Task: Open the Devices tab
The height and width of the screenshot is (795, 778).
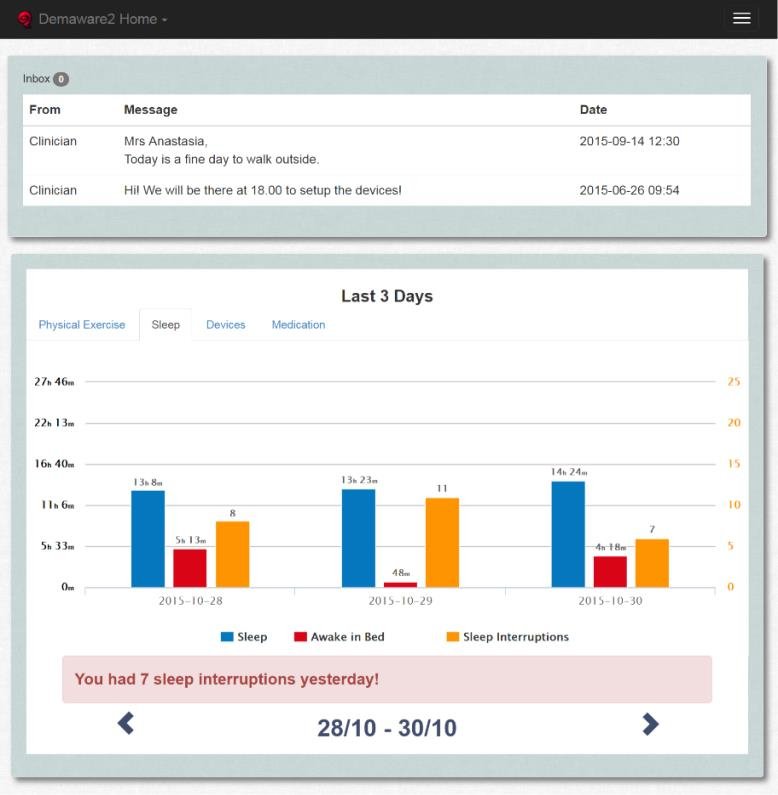Action: [225, 325]
